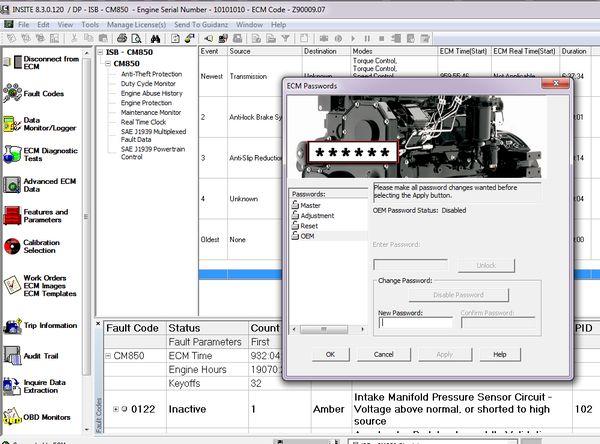This screenshot has height=444, width=600.
Task: Open Data Monitor/Logger in sidebar
Action: coord(39,124)
